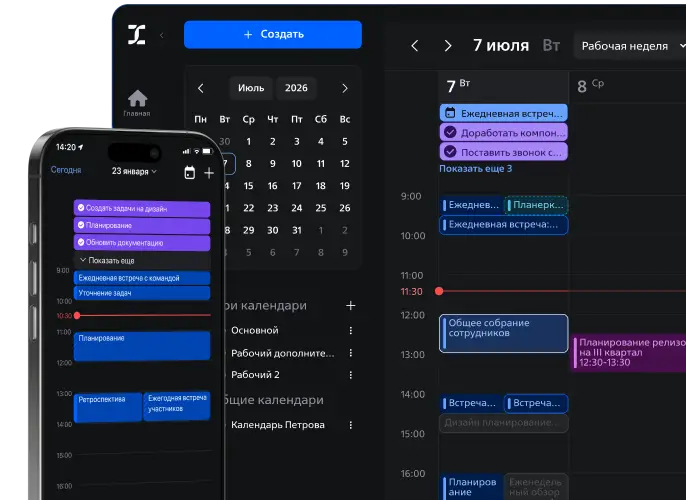Open 23 января date dropdown on phone

(134, 171)
